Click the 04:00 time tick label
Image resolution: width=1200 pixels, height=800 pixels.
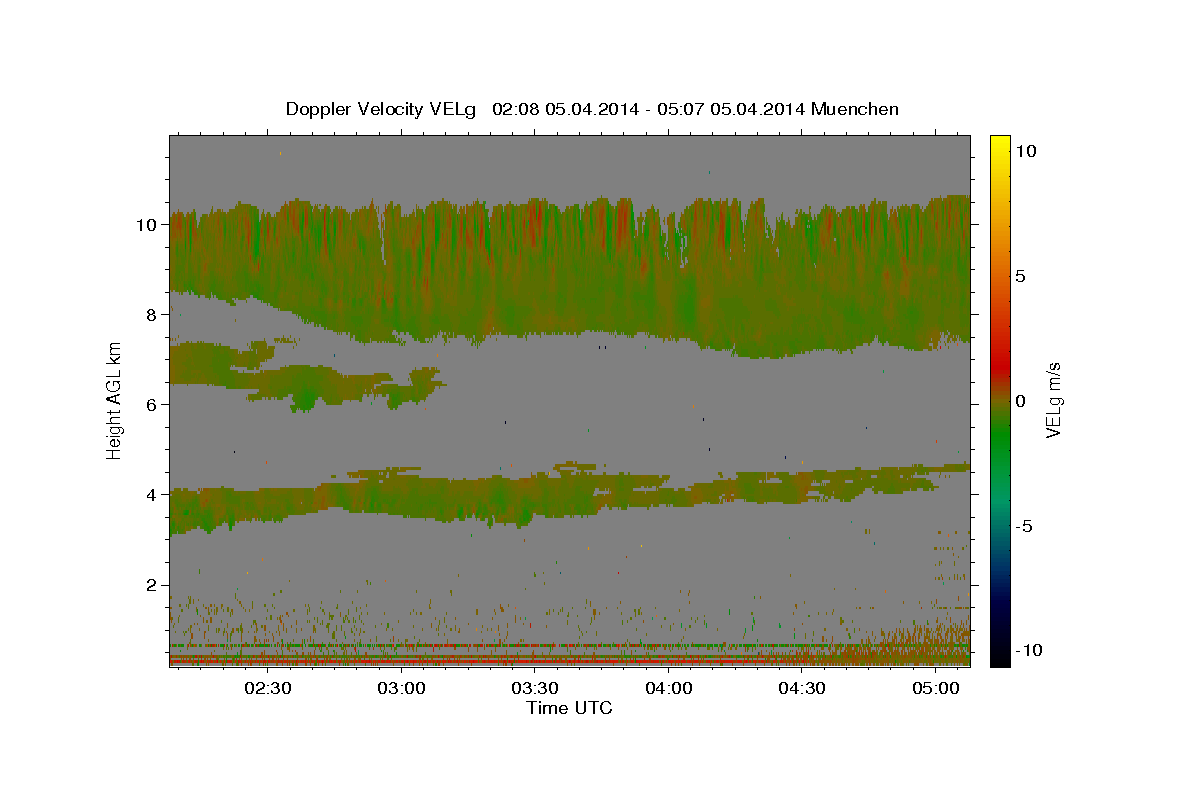[x=669, y=688]
